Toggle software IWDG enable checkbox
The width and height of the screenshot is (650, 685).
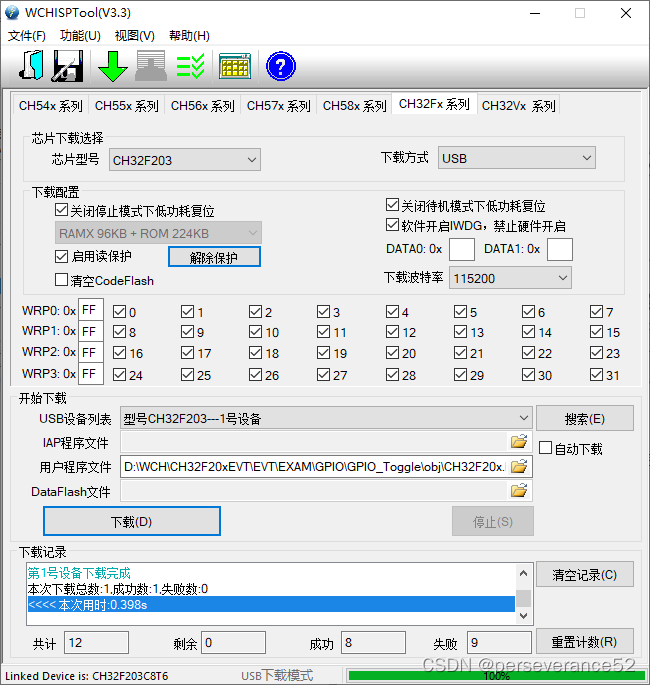click(392, 225)
